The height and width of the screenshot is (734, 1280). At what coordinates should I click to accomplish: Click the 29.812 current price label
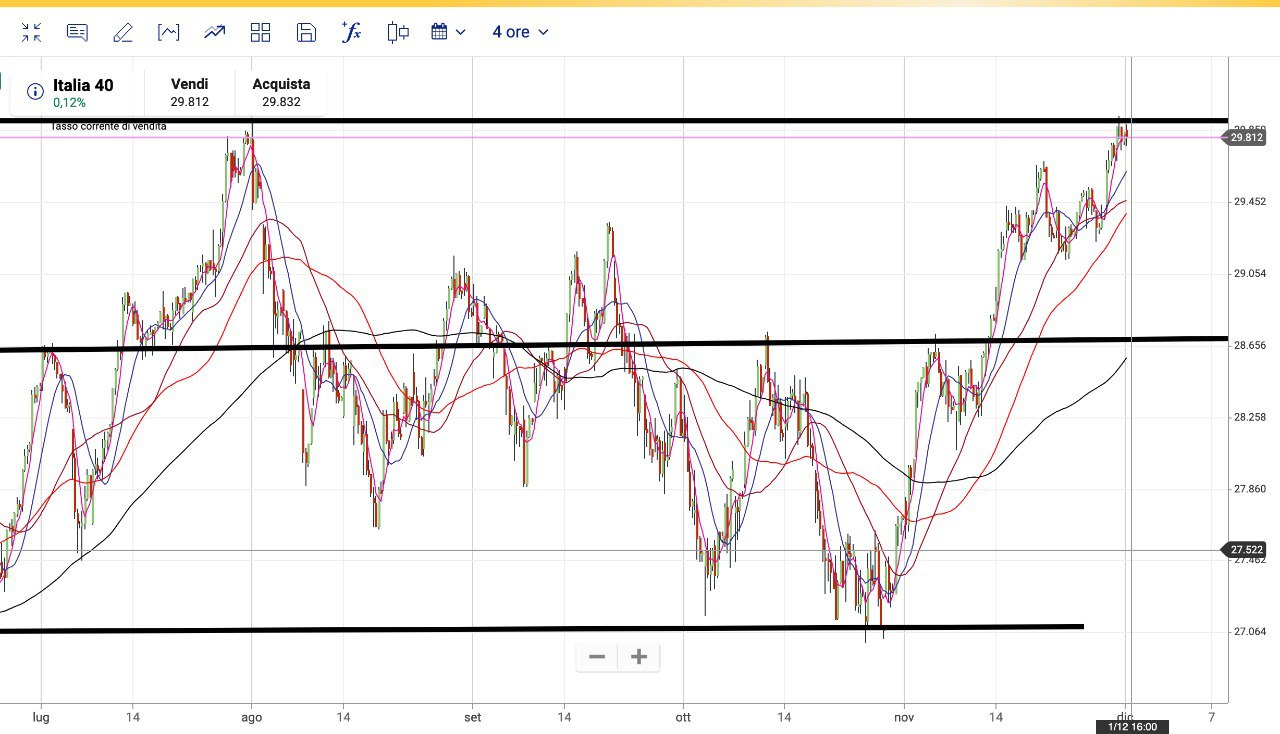pos(1245,137)
